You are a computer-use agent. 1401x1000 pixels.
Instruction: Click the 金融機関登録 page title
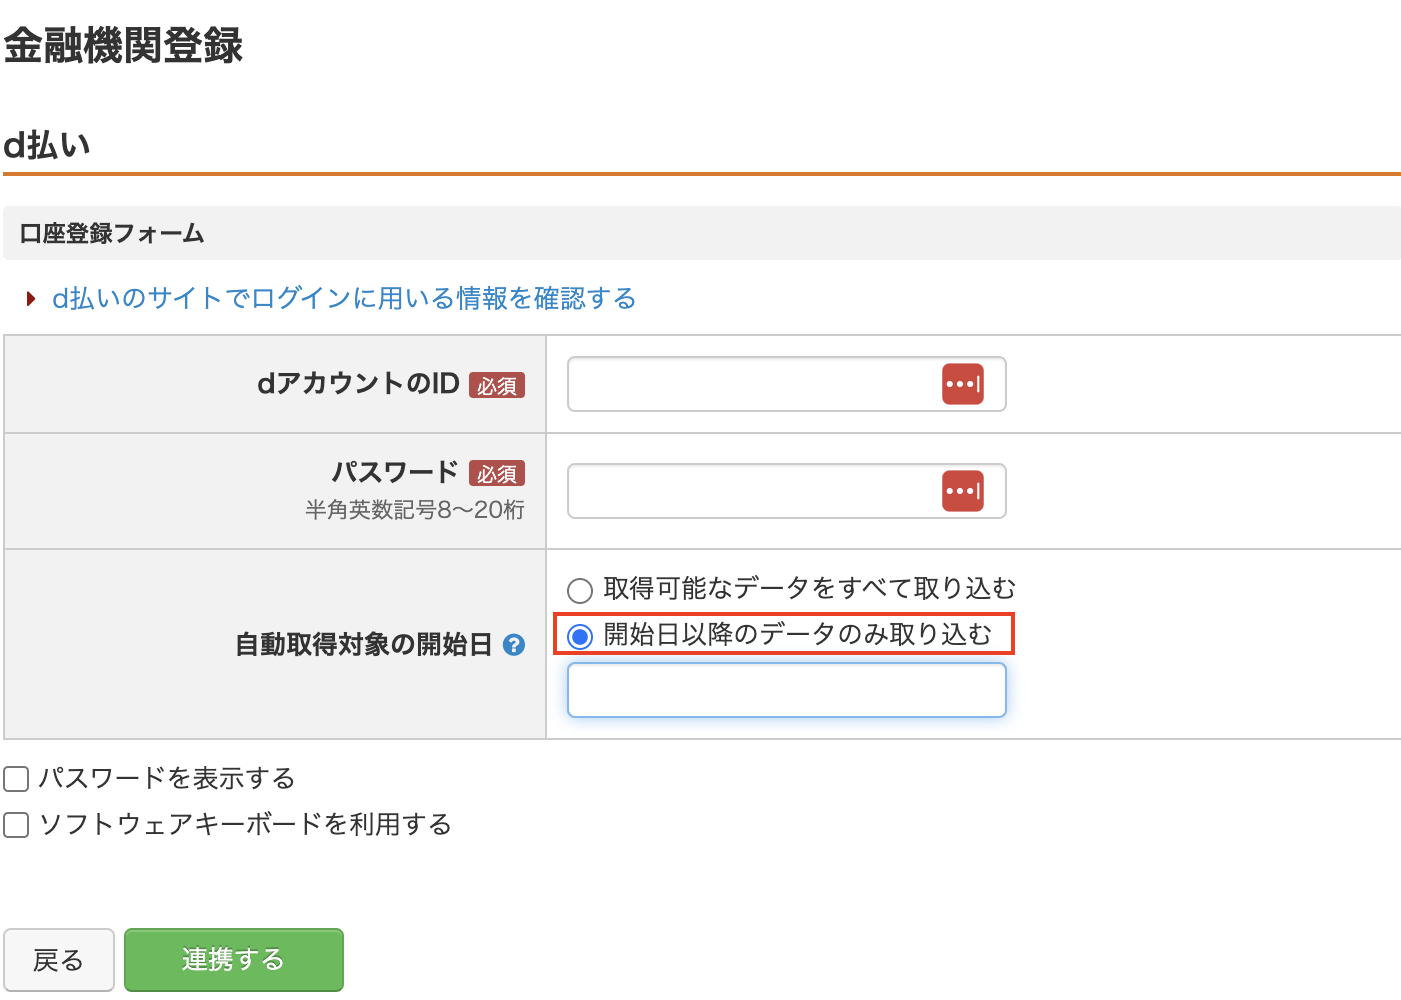(124, 46)
